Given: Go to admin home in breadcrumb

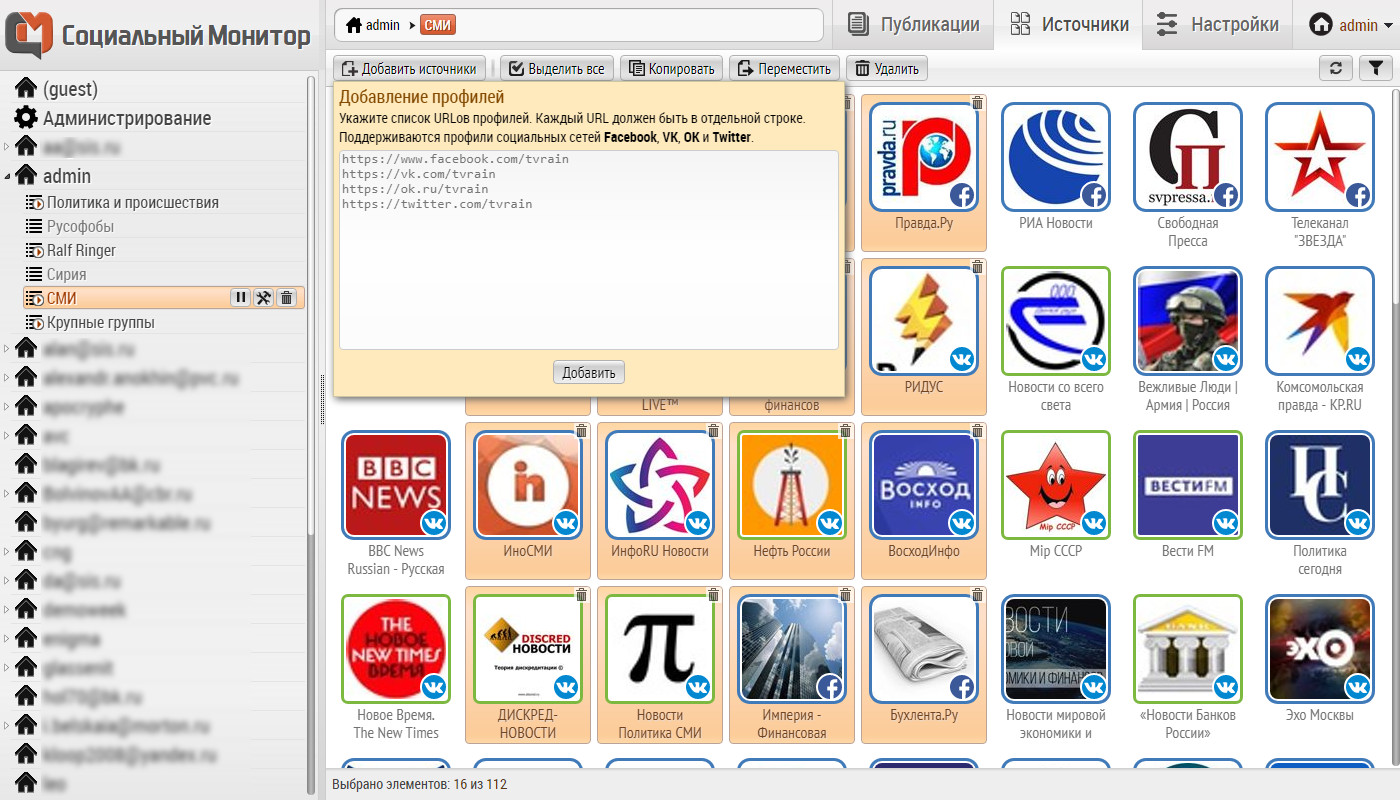Looking at the screenshot, I should pos(372,25).
